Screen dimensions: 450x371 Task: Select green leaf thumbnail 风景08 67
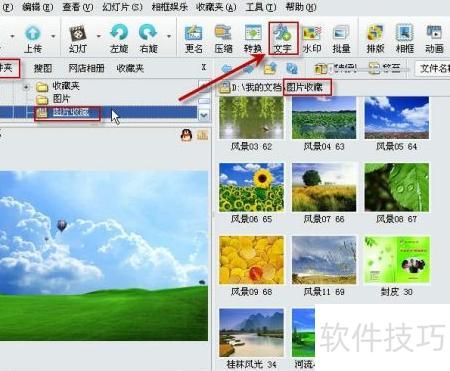coord(397,187)
